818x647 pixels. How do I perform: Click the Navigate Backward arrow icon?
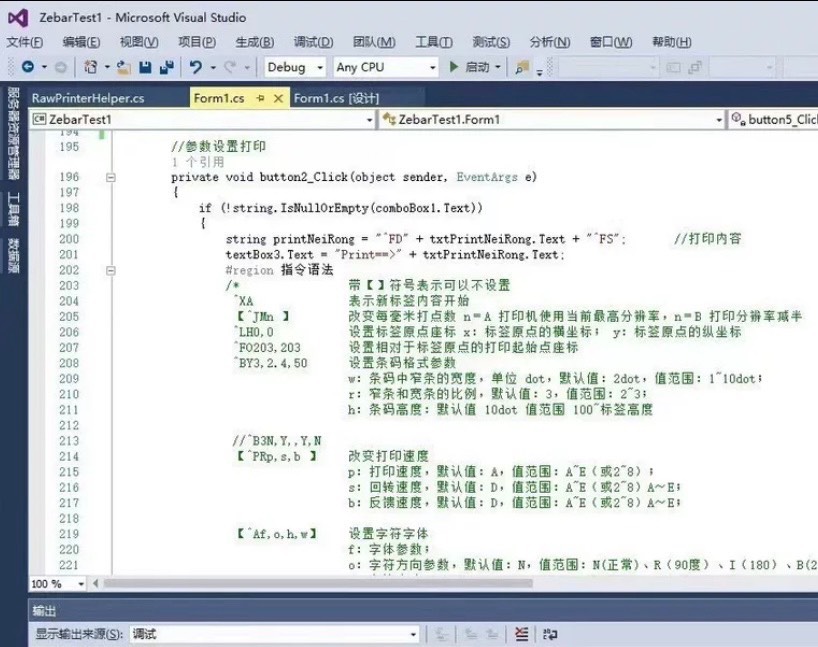28,67
